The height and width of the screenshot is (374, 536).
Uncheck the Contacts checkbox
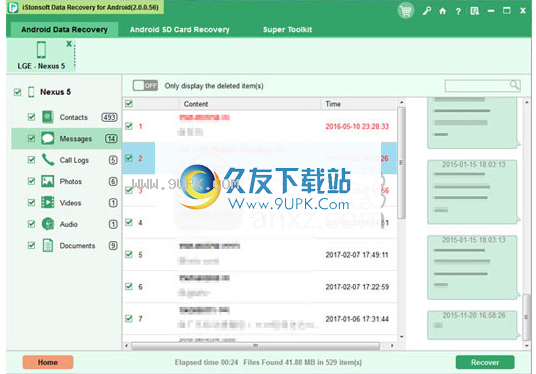31,117
